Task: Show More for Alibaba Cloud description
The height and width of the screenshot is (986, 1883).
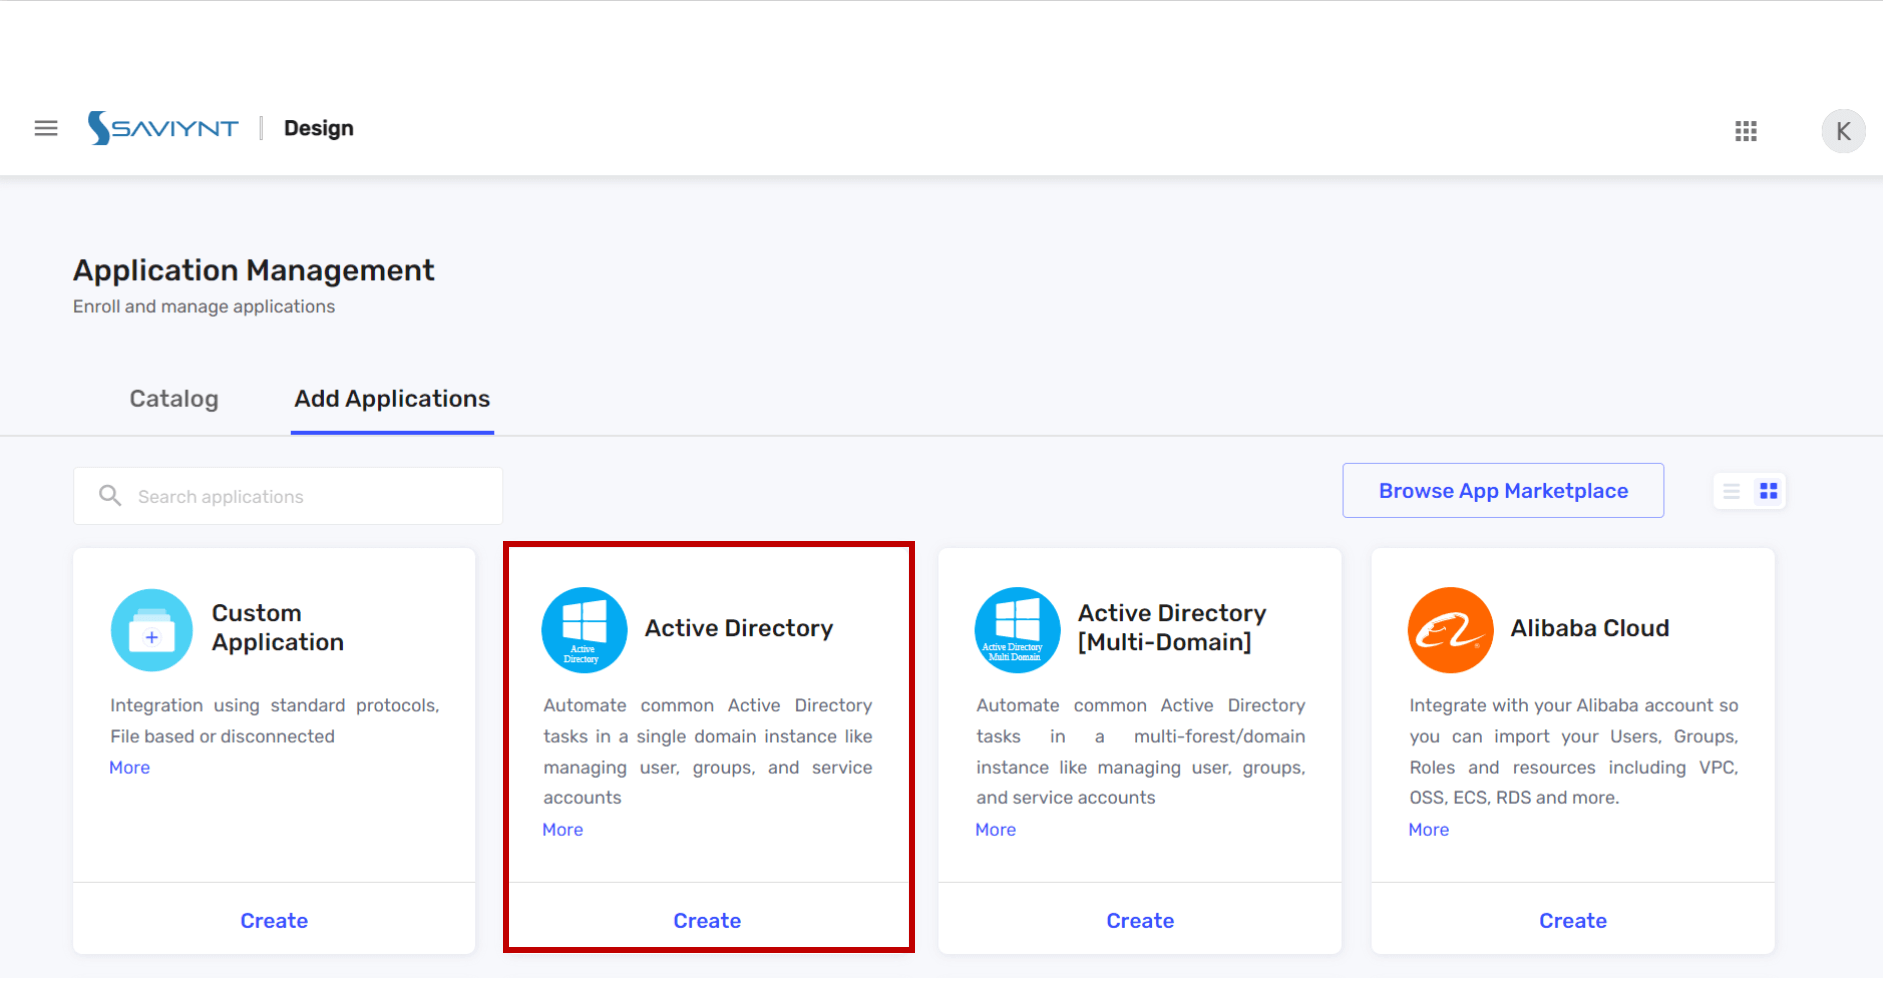Action: point(1429,830)
